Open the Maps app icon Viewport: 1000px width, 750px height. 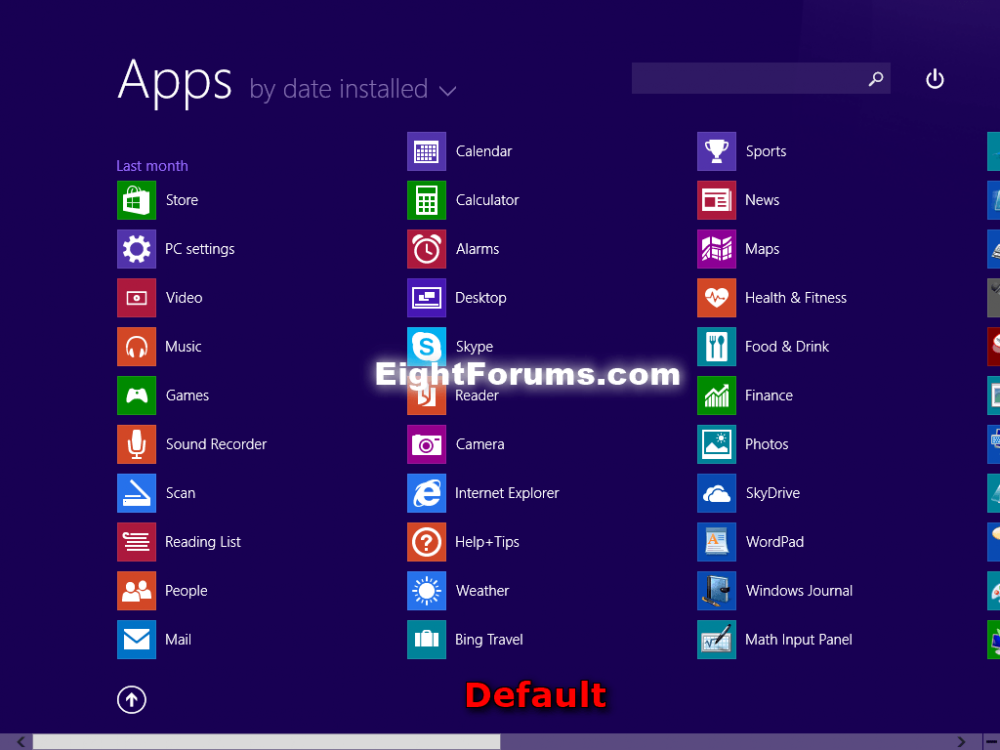pyautogui.click(x=717, y=249)
